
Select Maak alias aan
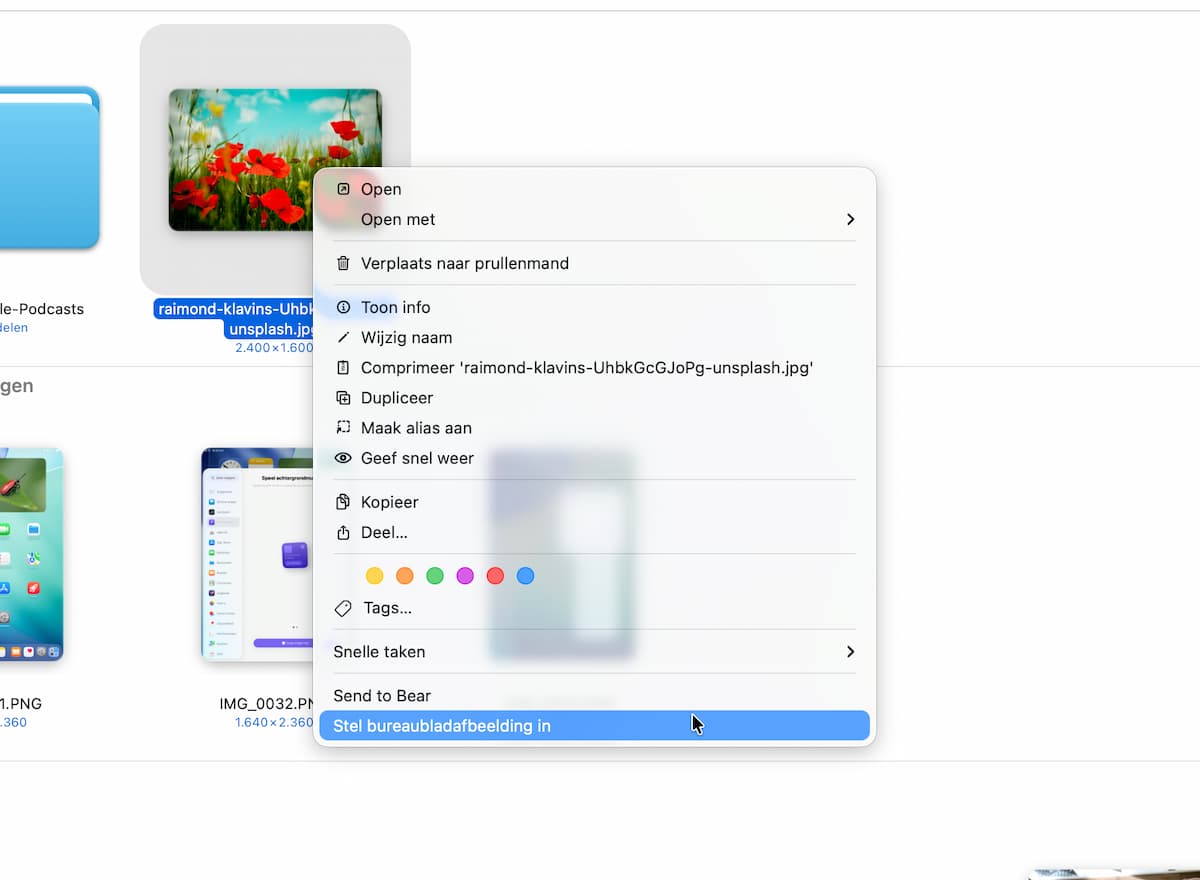pos(595,427)
